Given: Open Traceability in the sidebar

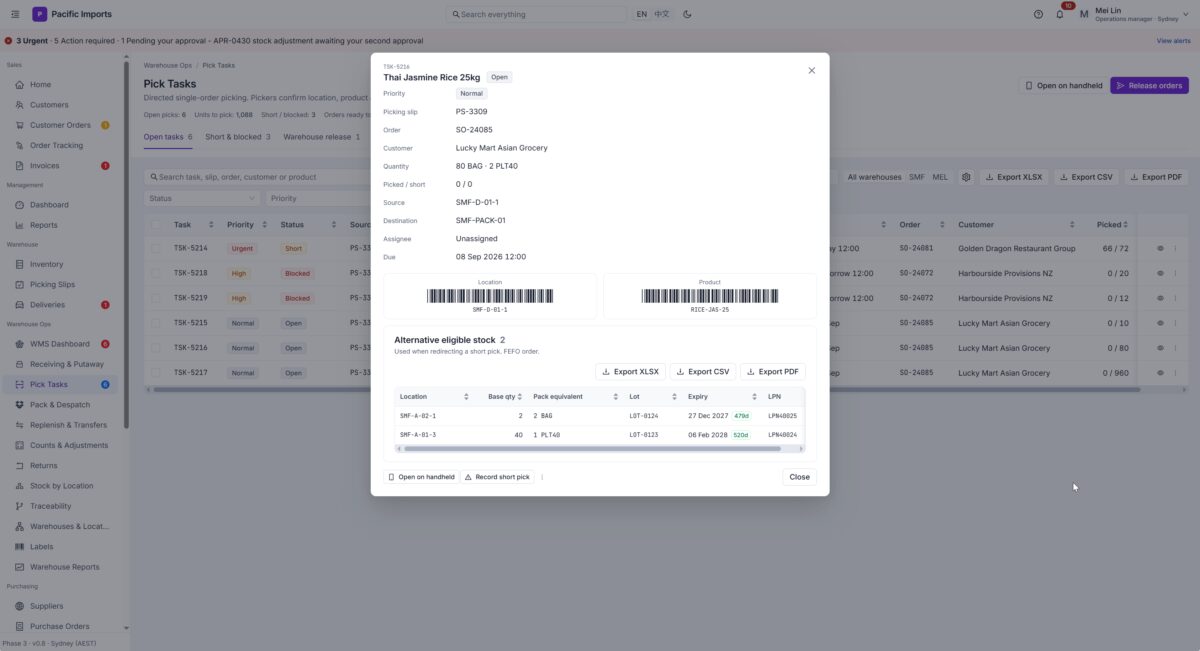Looking at the screenshot, I should pyautogui.click(x=59, y=506).
